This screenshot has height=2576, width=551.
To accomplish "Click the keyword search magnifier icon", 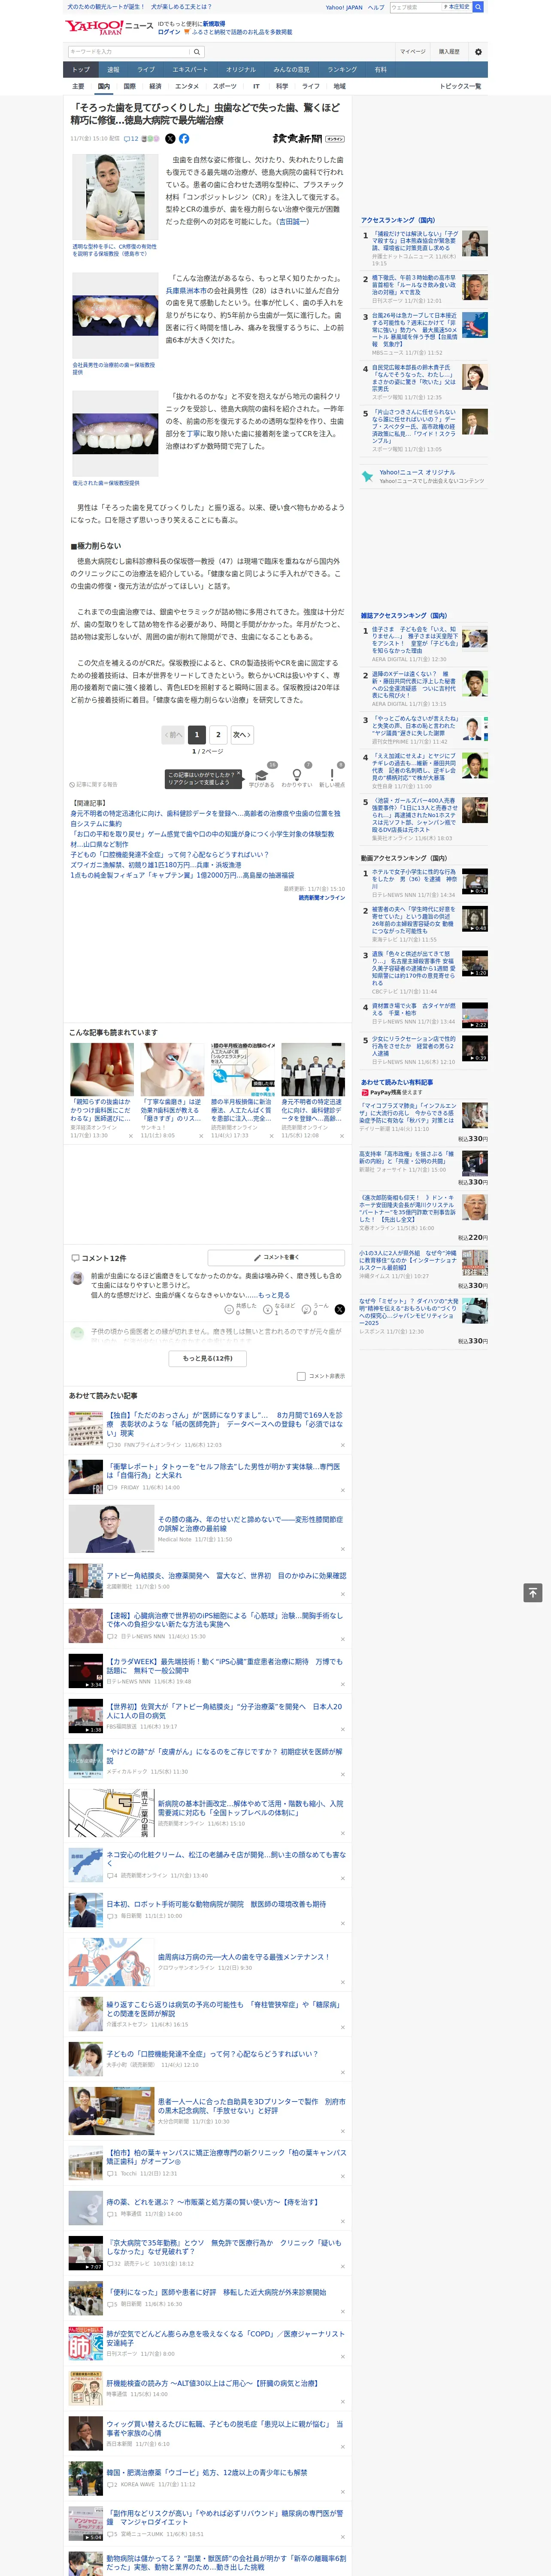I will (197, 52).
